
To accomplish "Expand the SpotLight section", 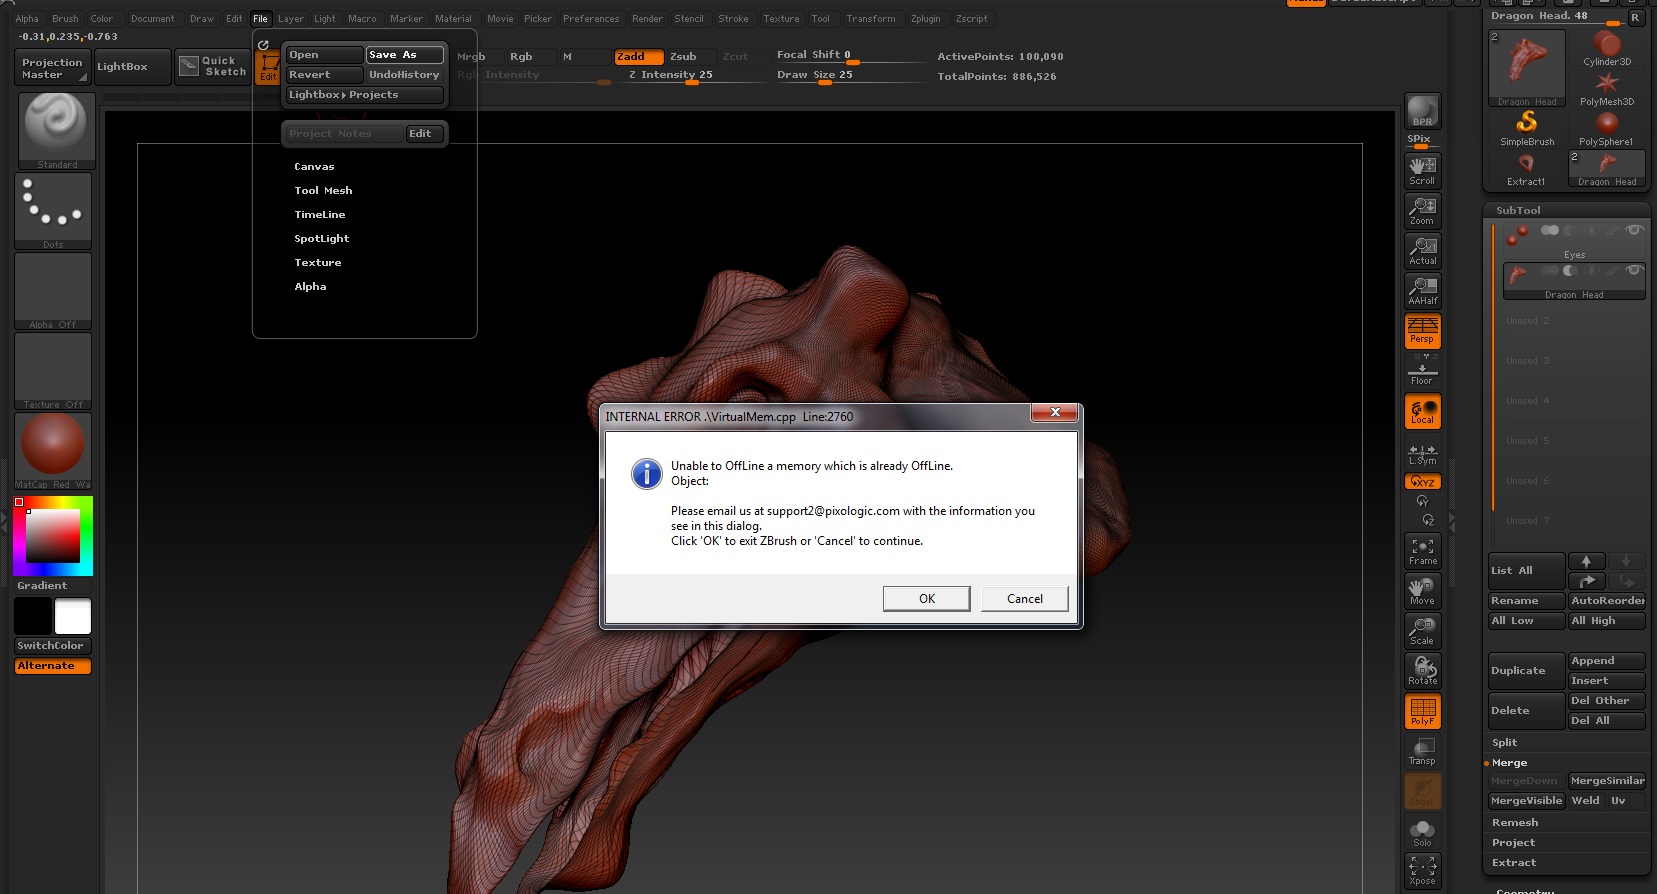I will click(x=322, y=239).
